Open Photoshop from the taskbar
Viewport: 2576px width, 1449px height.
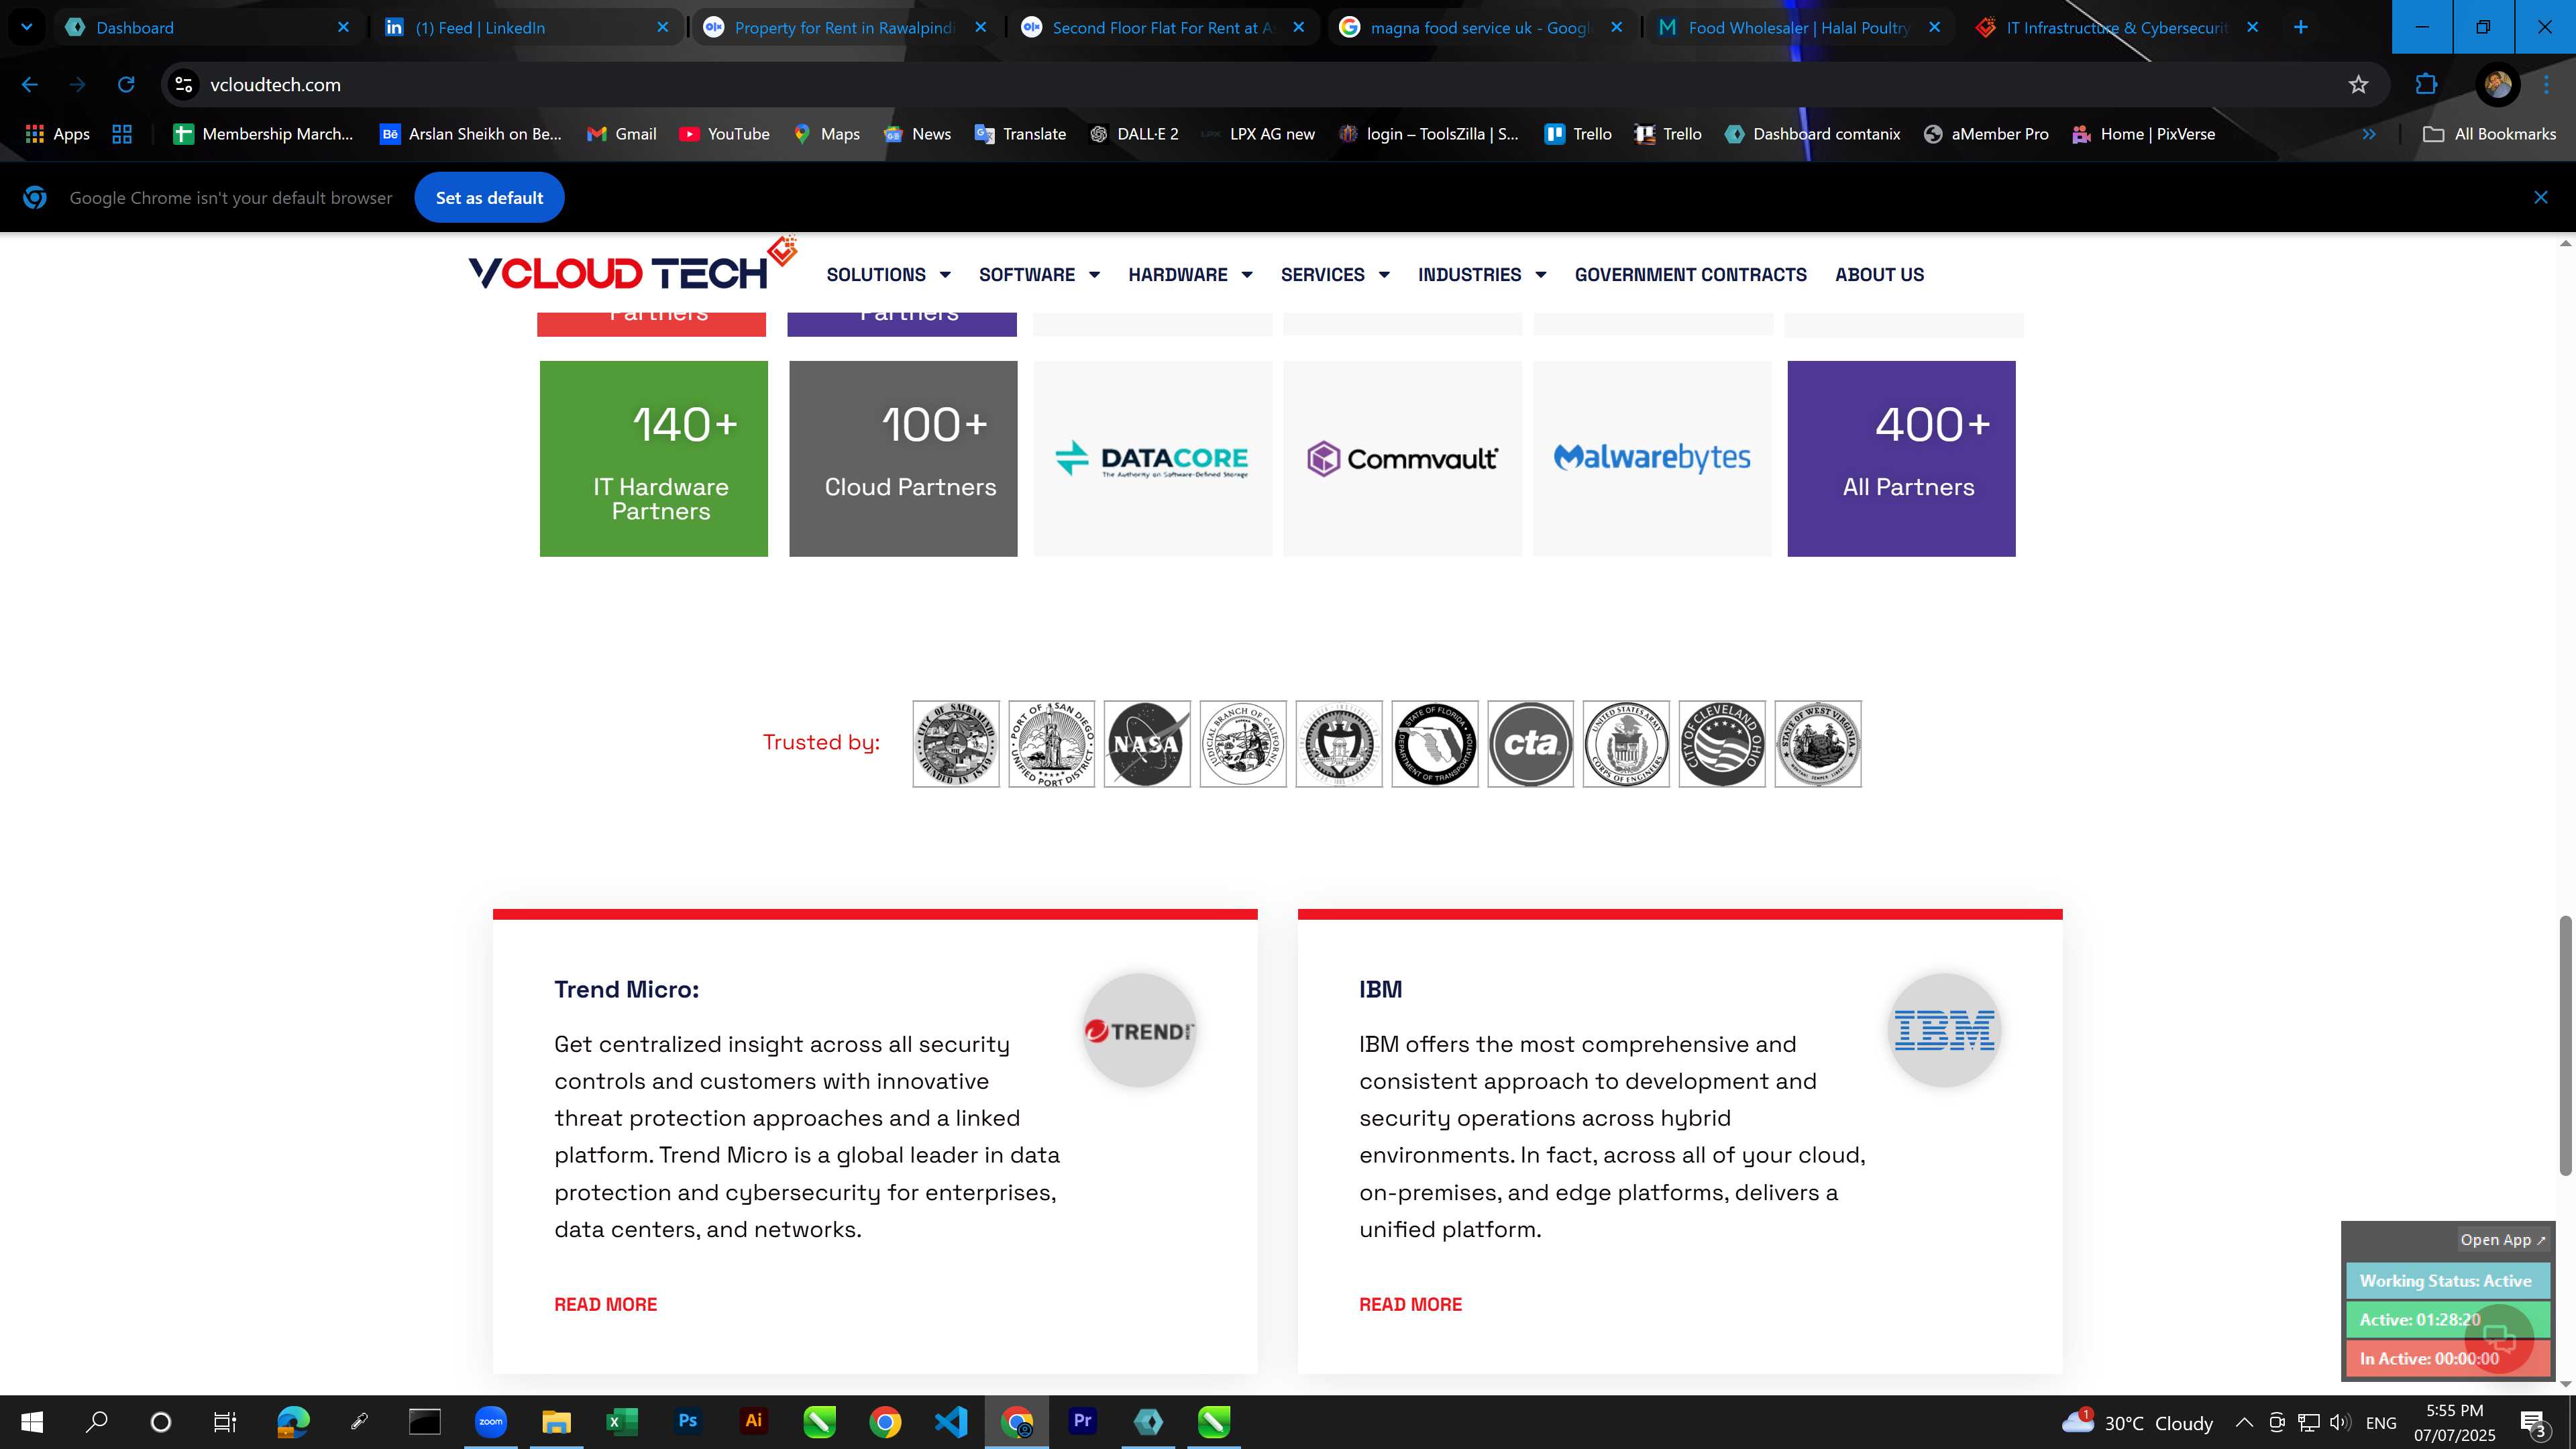click(x=687, y=1422)
